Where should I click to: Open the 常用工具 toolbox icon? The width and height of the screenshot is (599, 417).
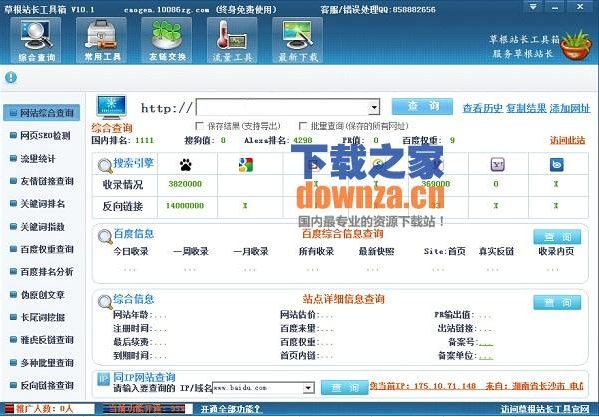point(101,40)
